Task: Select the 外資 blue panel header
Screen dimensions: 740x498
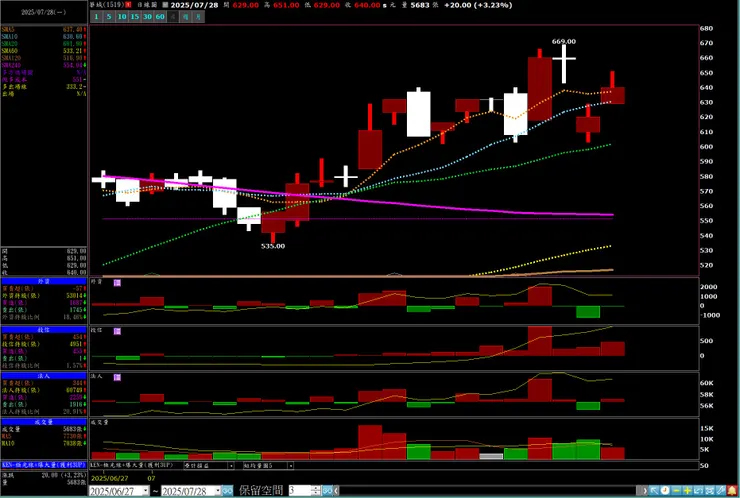Action: 43,281
